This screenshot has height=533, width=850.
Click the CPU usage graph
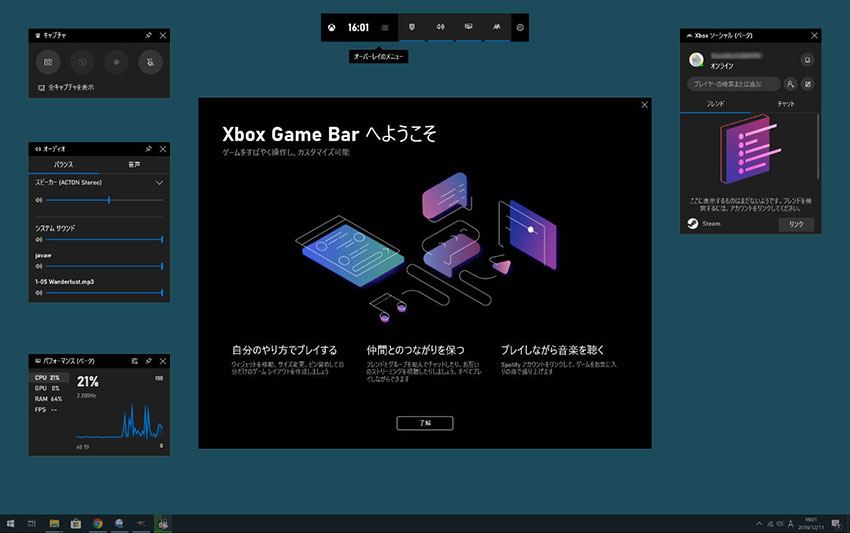click(119, 420)
